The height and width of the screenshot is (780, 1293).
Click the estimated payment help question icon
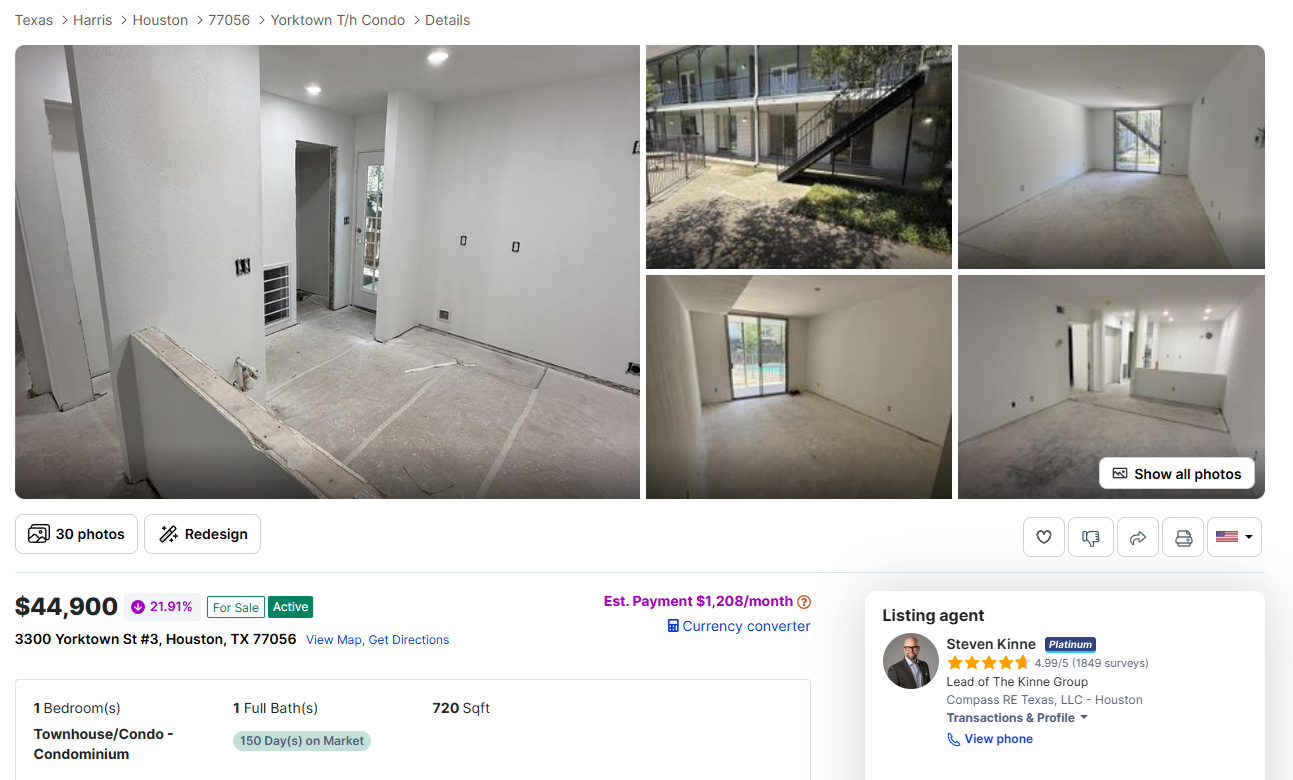(804, 602)
